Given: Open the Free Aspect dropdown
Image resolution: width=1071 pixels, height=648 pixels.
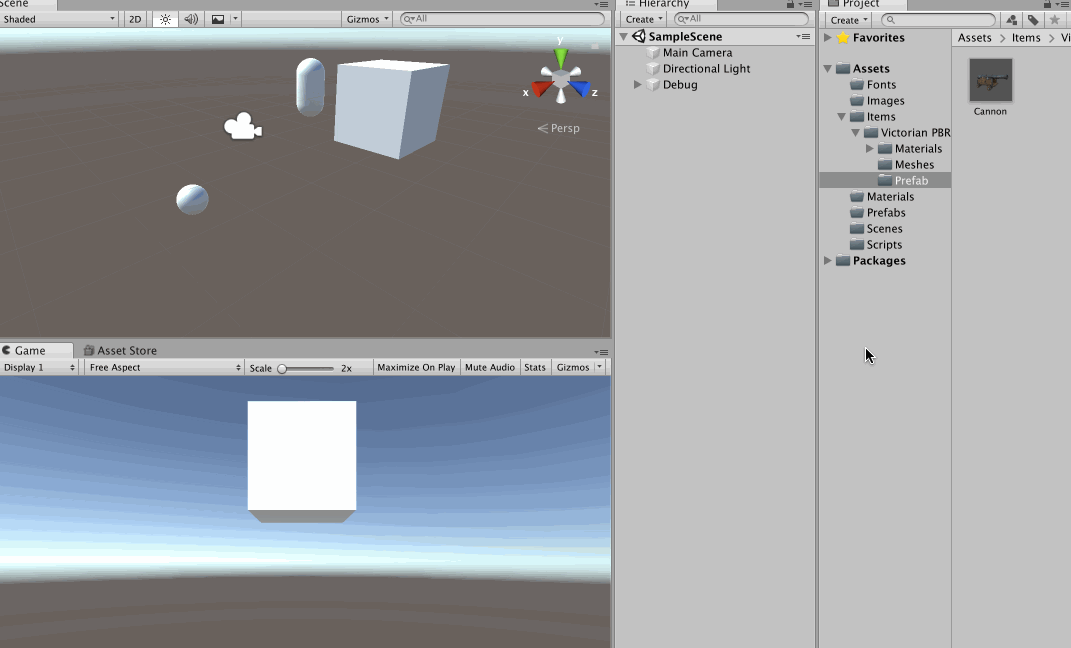Looking at the screenshot, I should tap(164, 368).
